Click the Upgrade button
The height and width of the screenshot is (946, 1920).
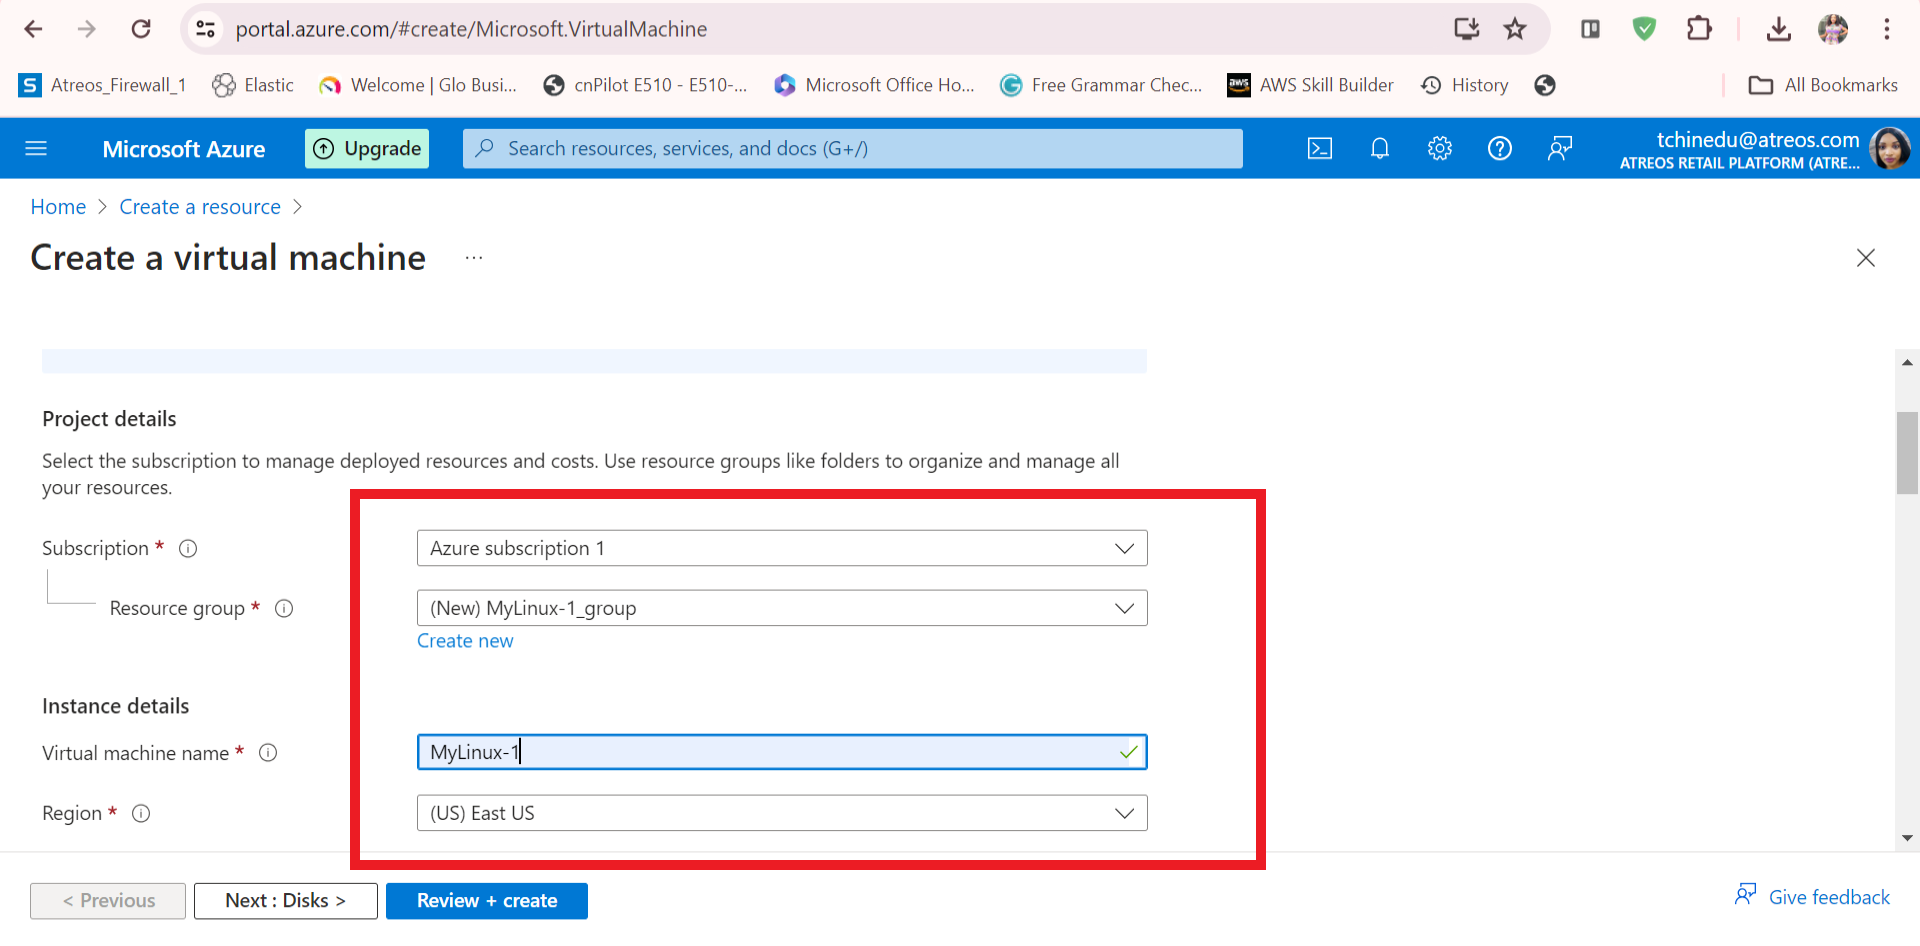[x=367, y=149]
